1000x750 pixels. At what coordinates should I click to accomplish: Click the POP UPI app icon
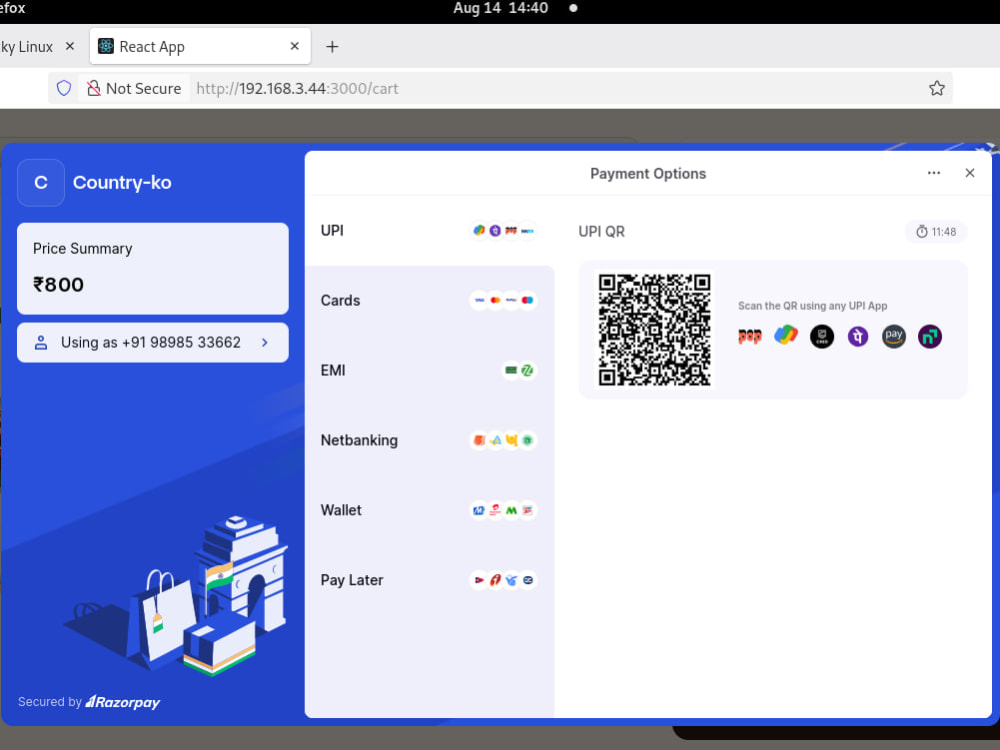pos(750,336)
